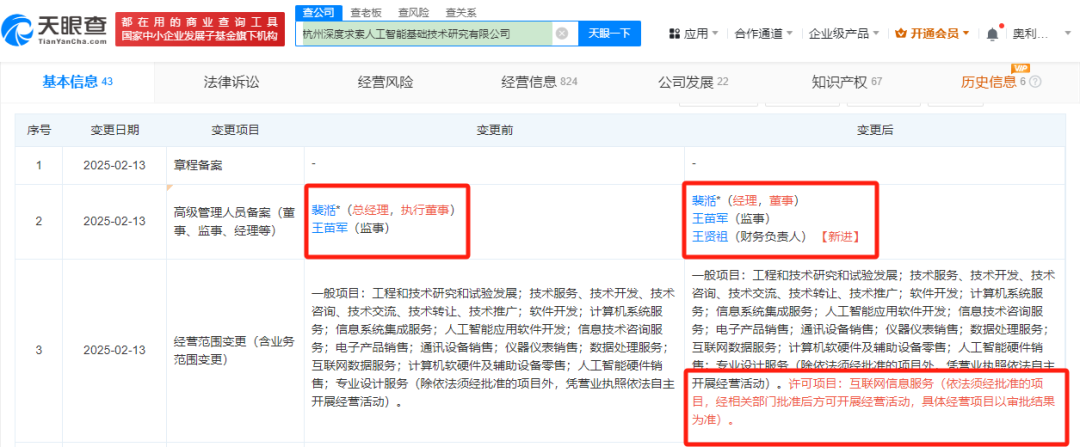This screenshot has height=447, width=1080.
Task: Click the Tianyancha logo
Action: tap(54, 29)
